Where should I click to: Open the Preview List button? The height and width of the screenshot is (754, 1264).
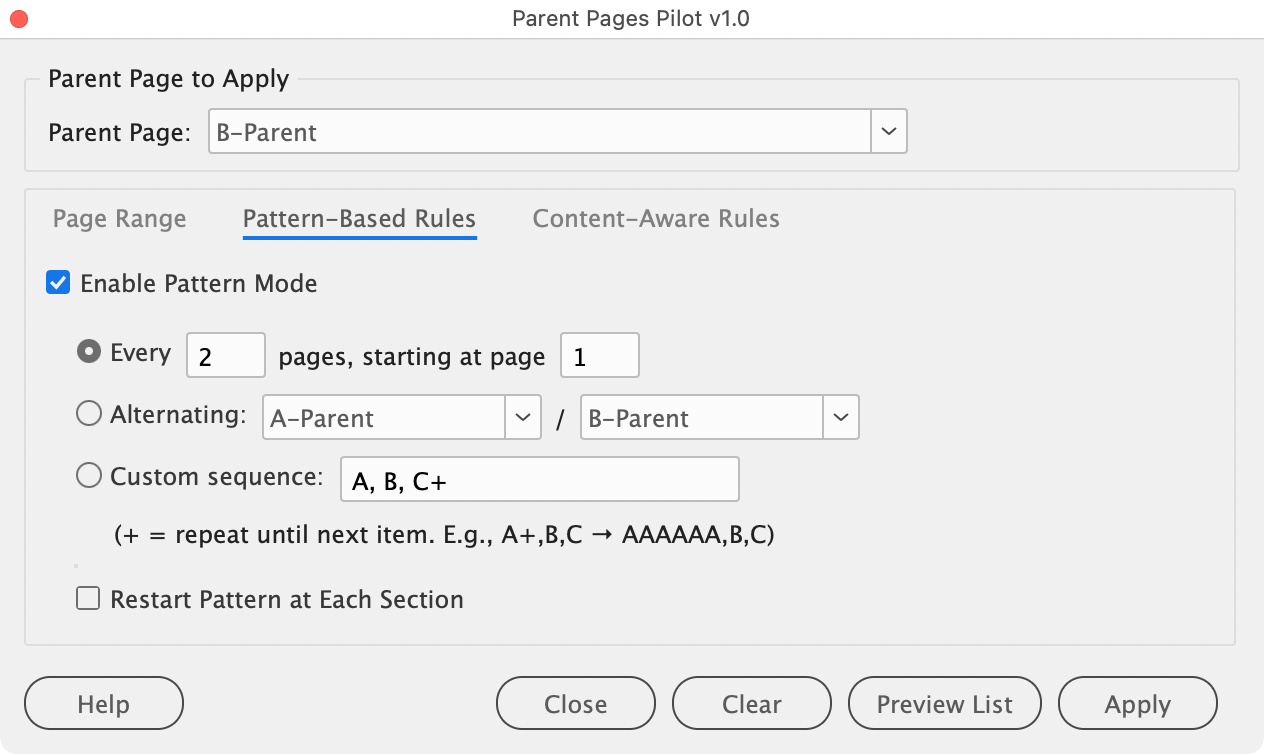point(944,704)
